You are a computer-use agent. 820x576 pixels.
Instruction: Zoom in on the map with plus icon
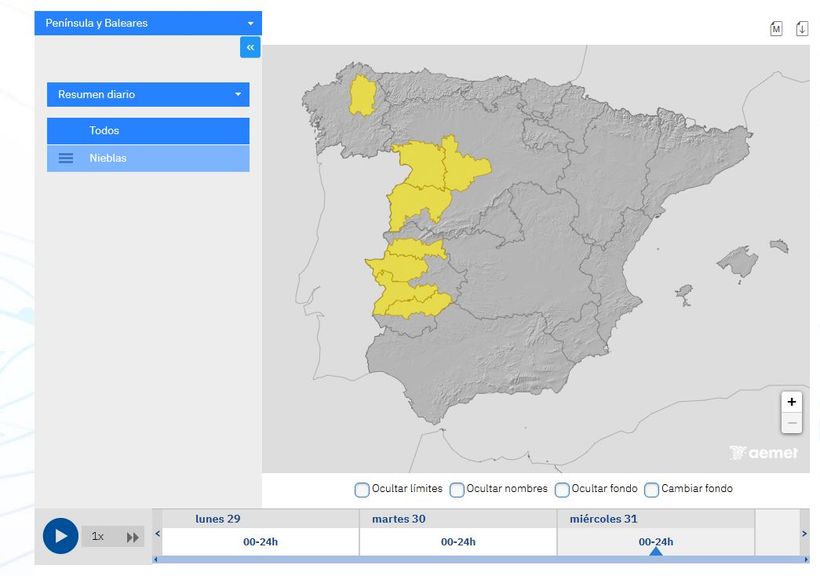click(791, 401)
